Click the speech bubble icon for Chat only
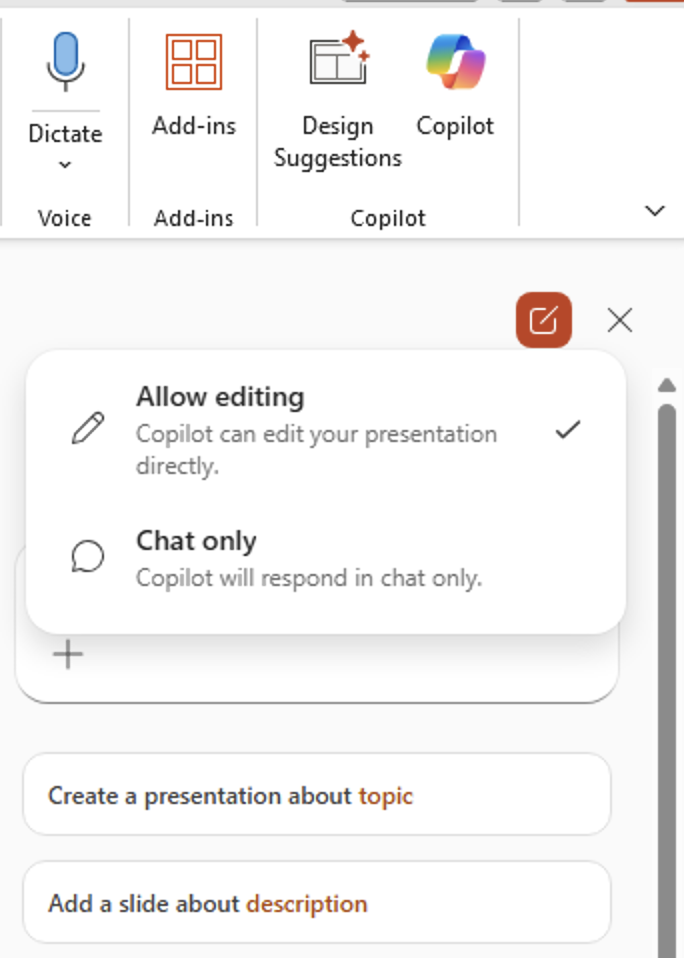684x958 pixels. [88, 557]
